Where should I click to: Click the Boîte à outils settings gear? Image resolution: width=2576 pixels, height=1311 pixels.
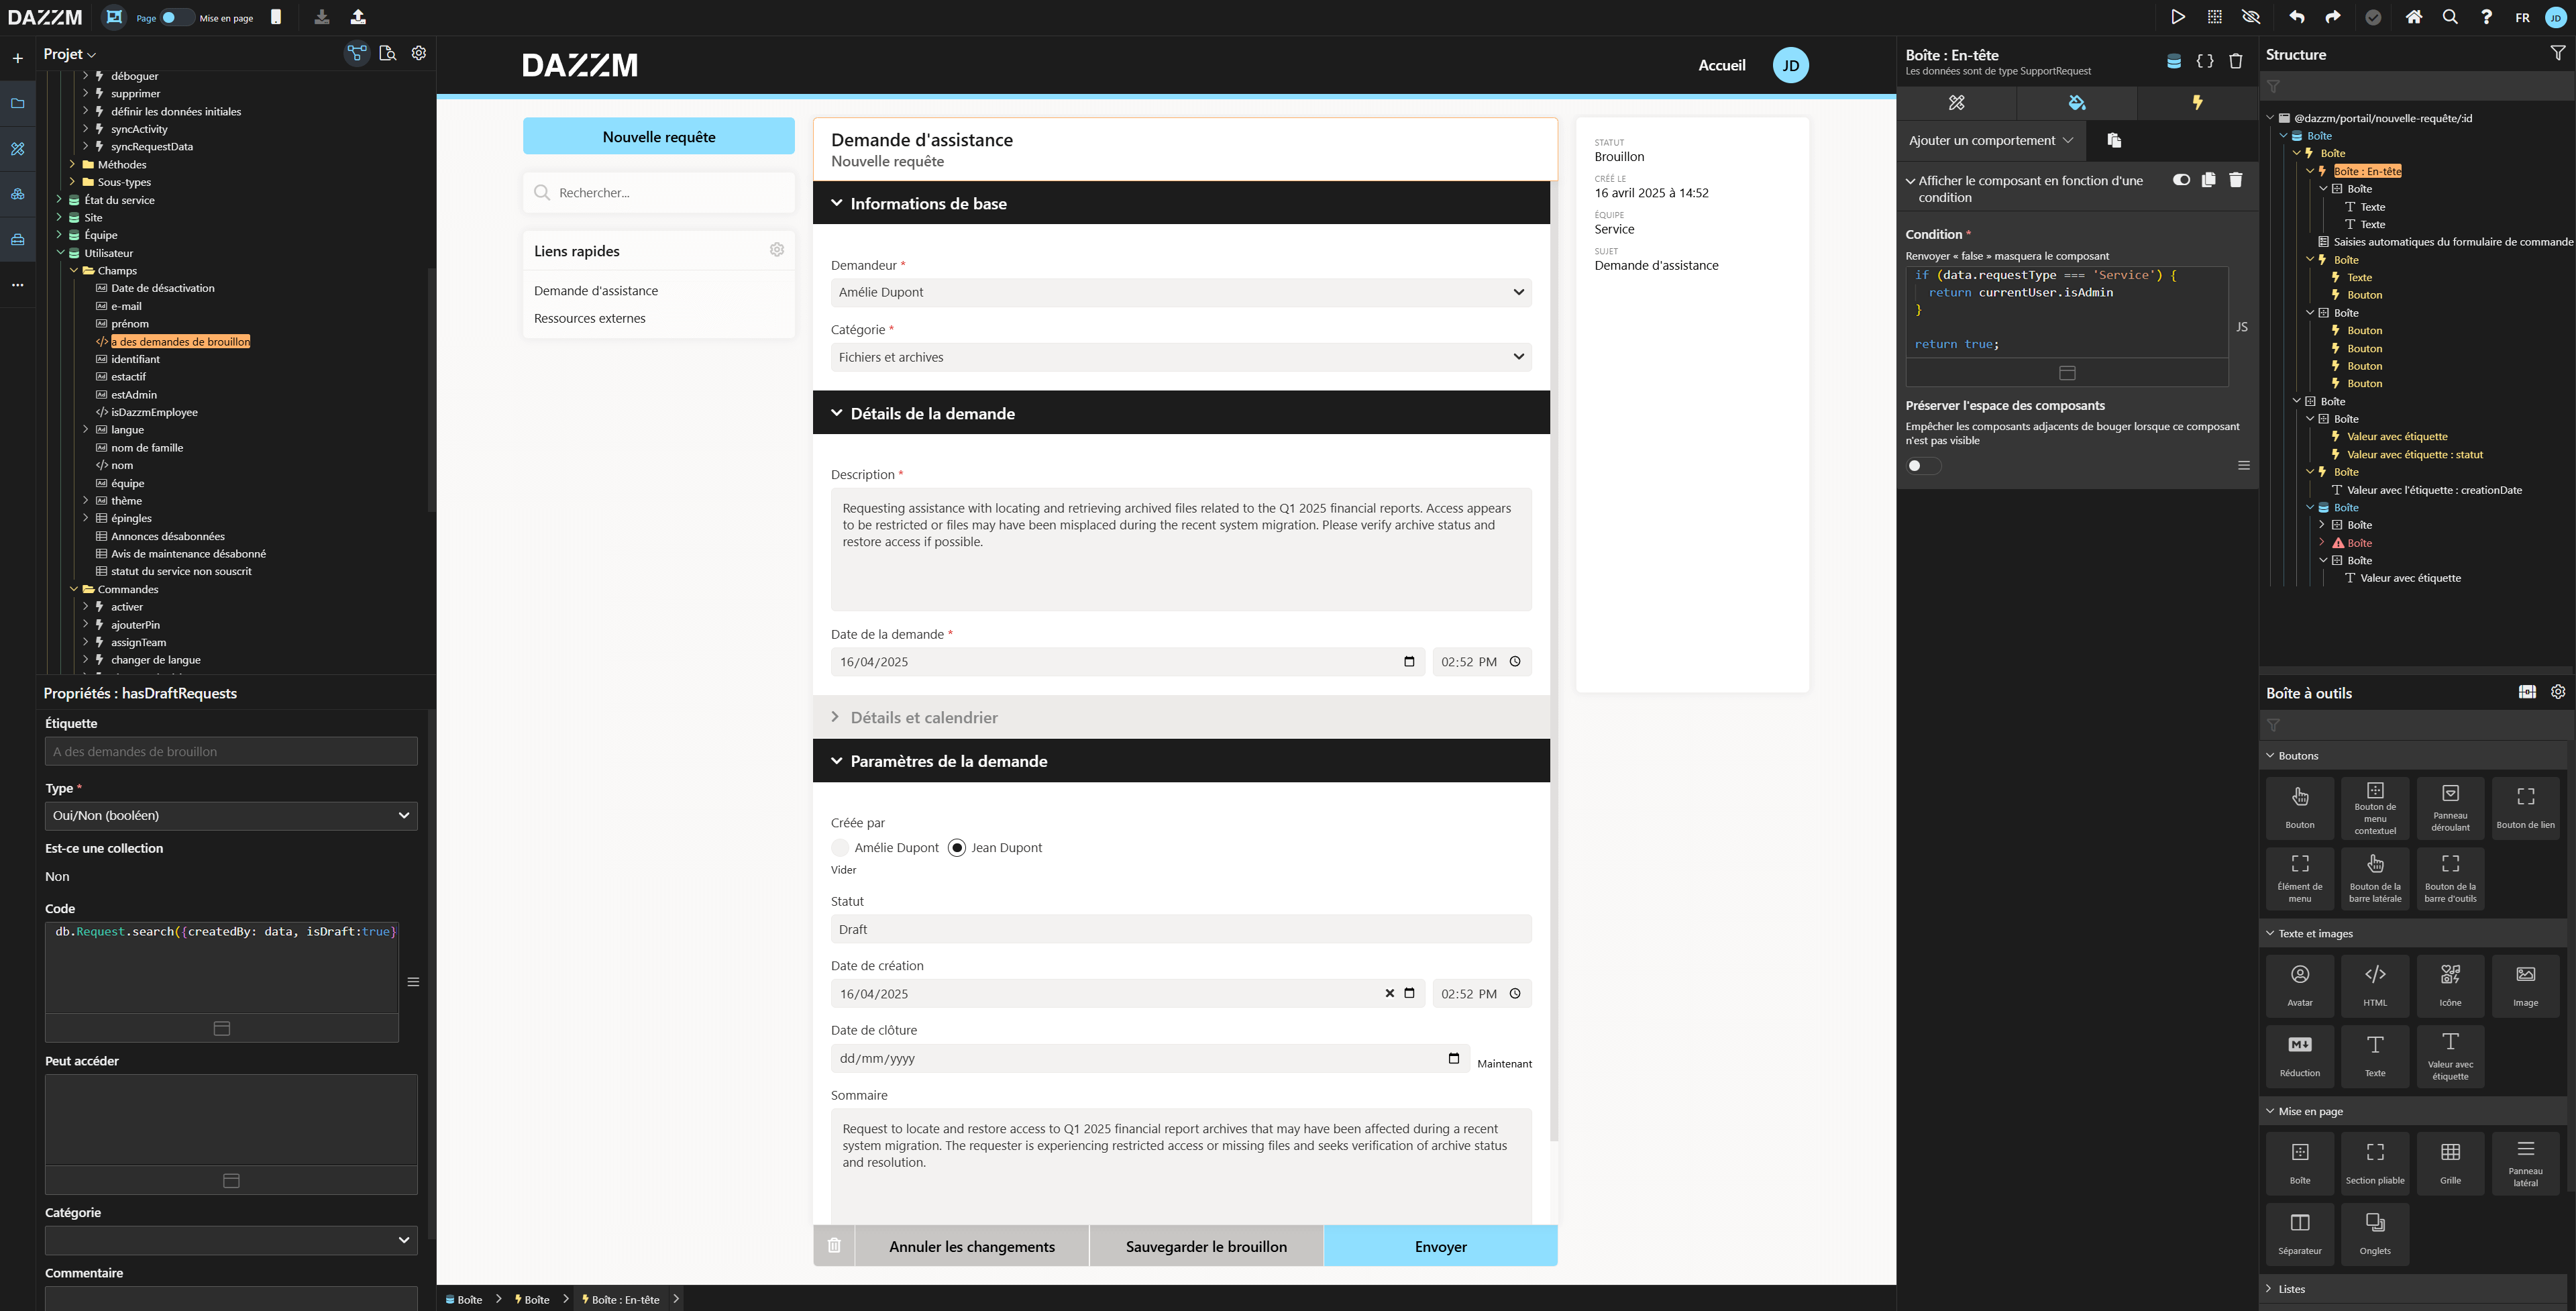pyautogui.click(x=2558, y=692)
